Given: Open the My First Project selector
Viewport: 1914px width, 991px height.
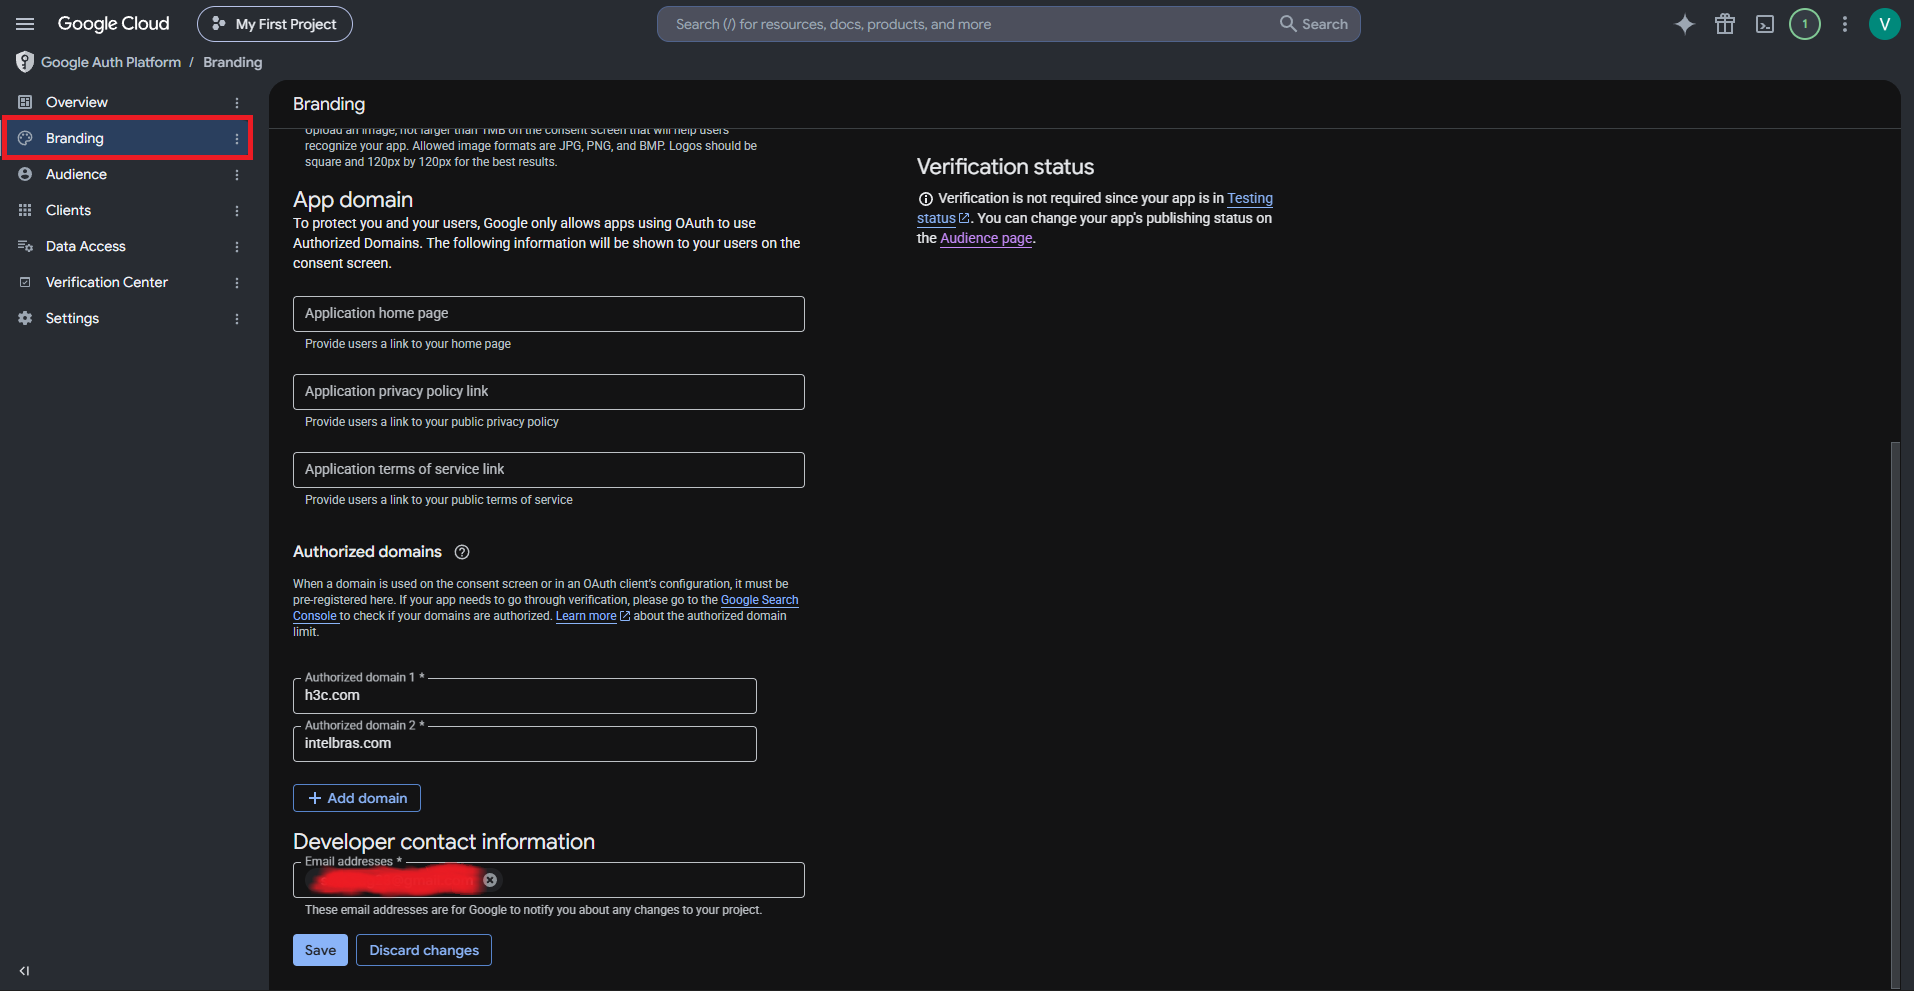Looking at the screenshot, I should (x=275, y=24).
